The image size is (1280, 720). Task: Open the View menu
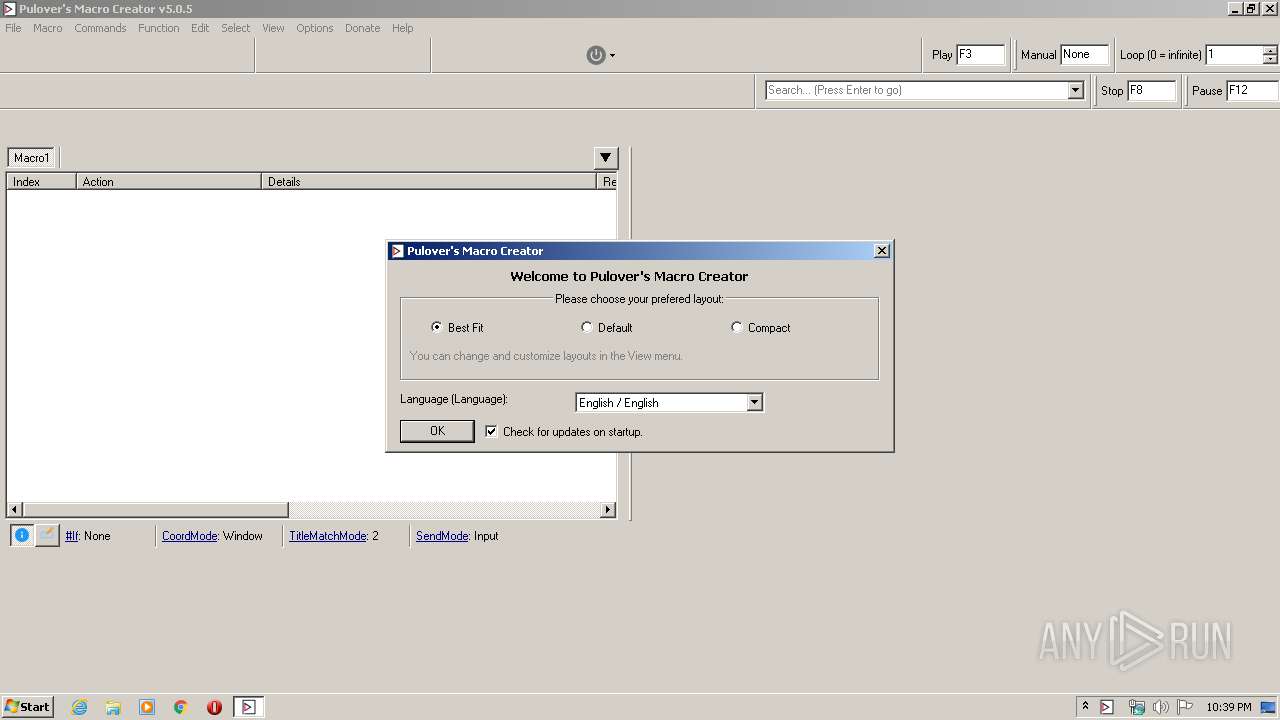[x=273, y=28]
